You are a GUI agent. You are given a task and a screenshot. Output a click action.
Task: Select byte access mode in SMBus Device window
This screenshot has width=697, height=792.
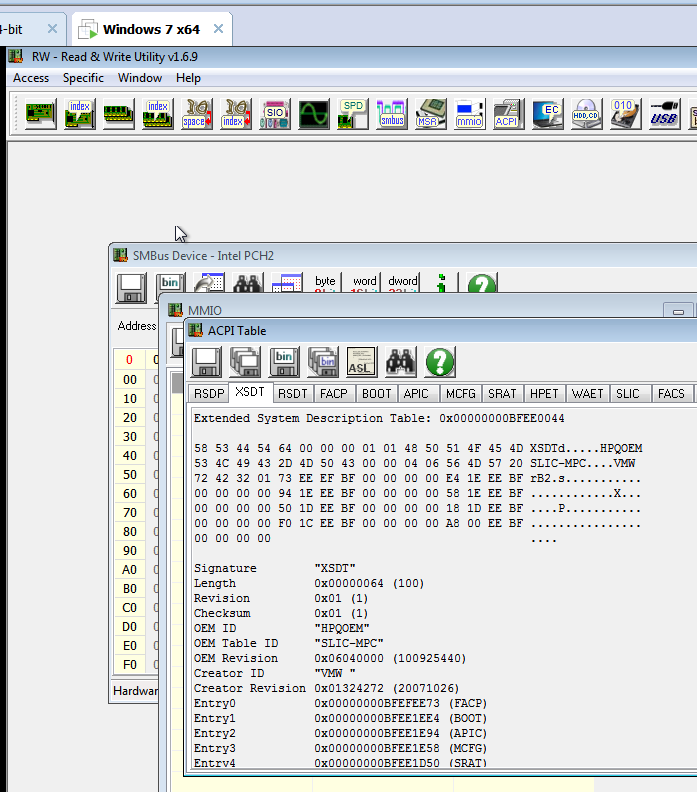[x=325, y=282]
